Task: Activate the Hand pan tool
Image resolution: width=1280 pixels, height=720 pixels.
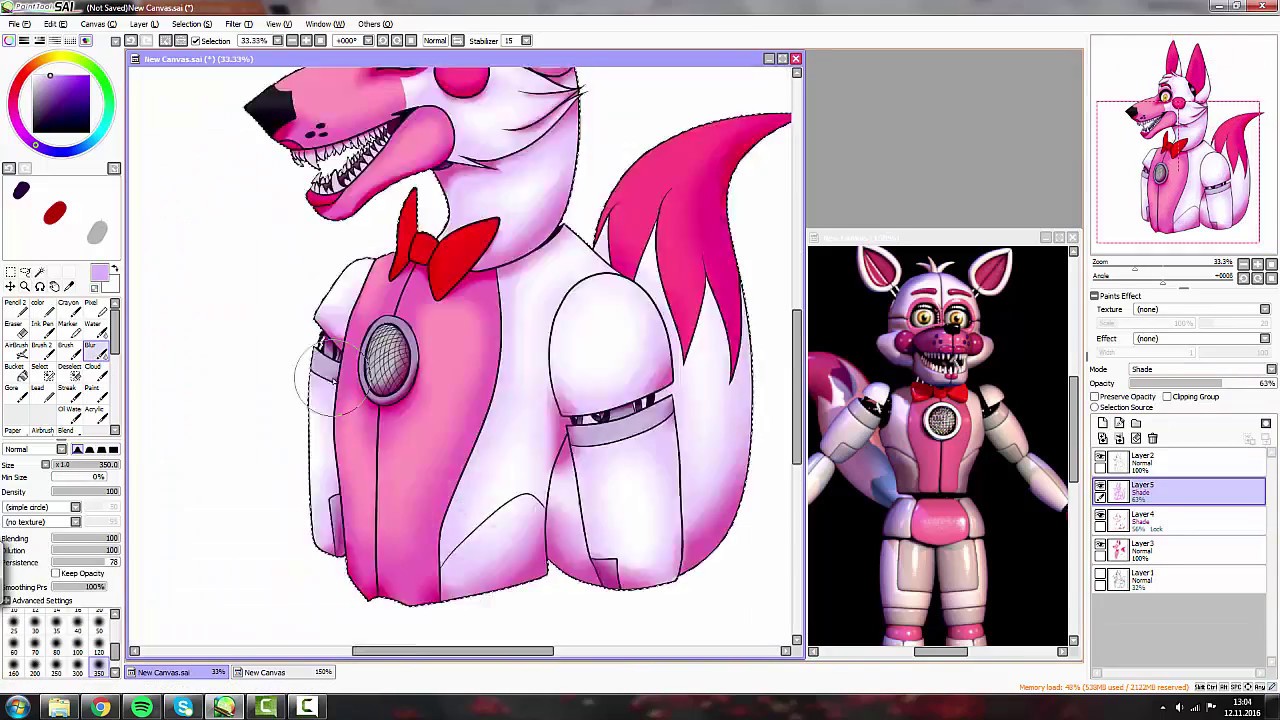Action: pyautogui.click(x=54, y=287)
